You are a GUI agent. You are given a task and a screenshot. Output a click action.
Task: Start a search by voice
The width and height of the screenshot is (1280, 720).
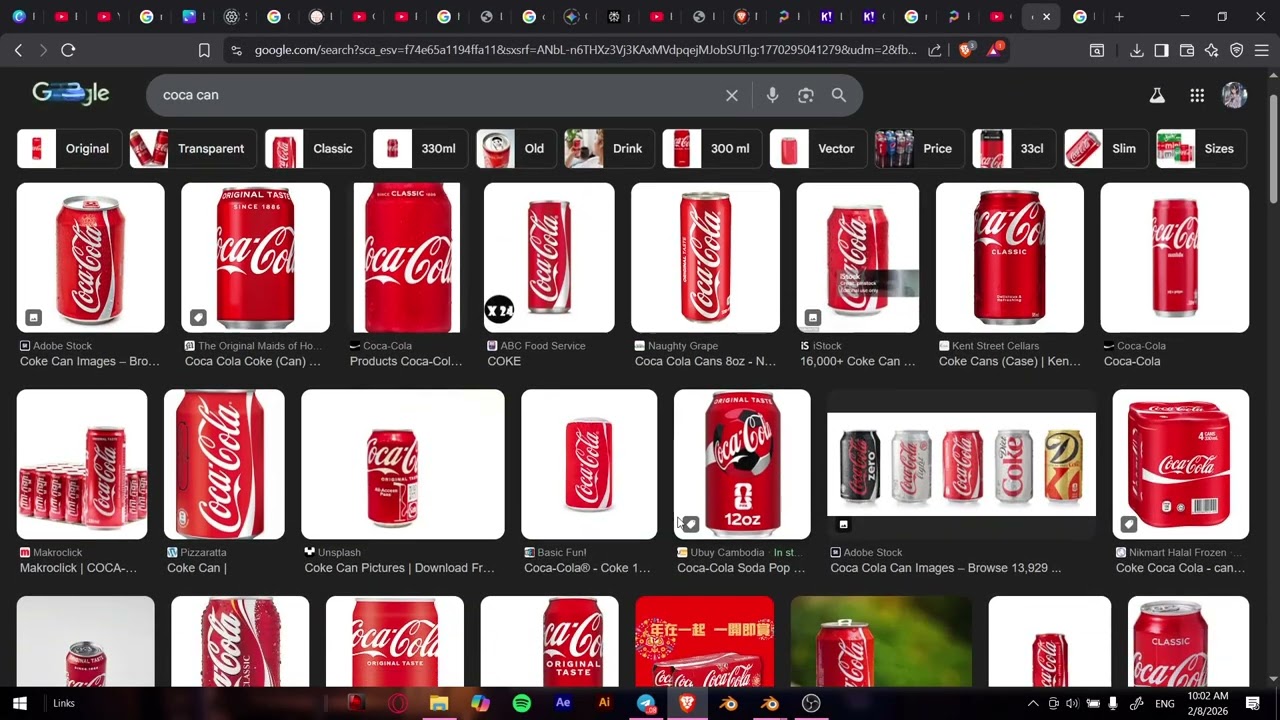772,95
